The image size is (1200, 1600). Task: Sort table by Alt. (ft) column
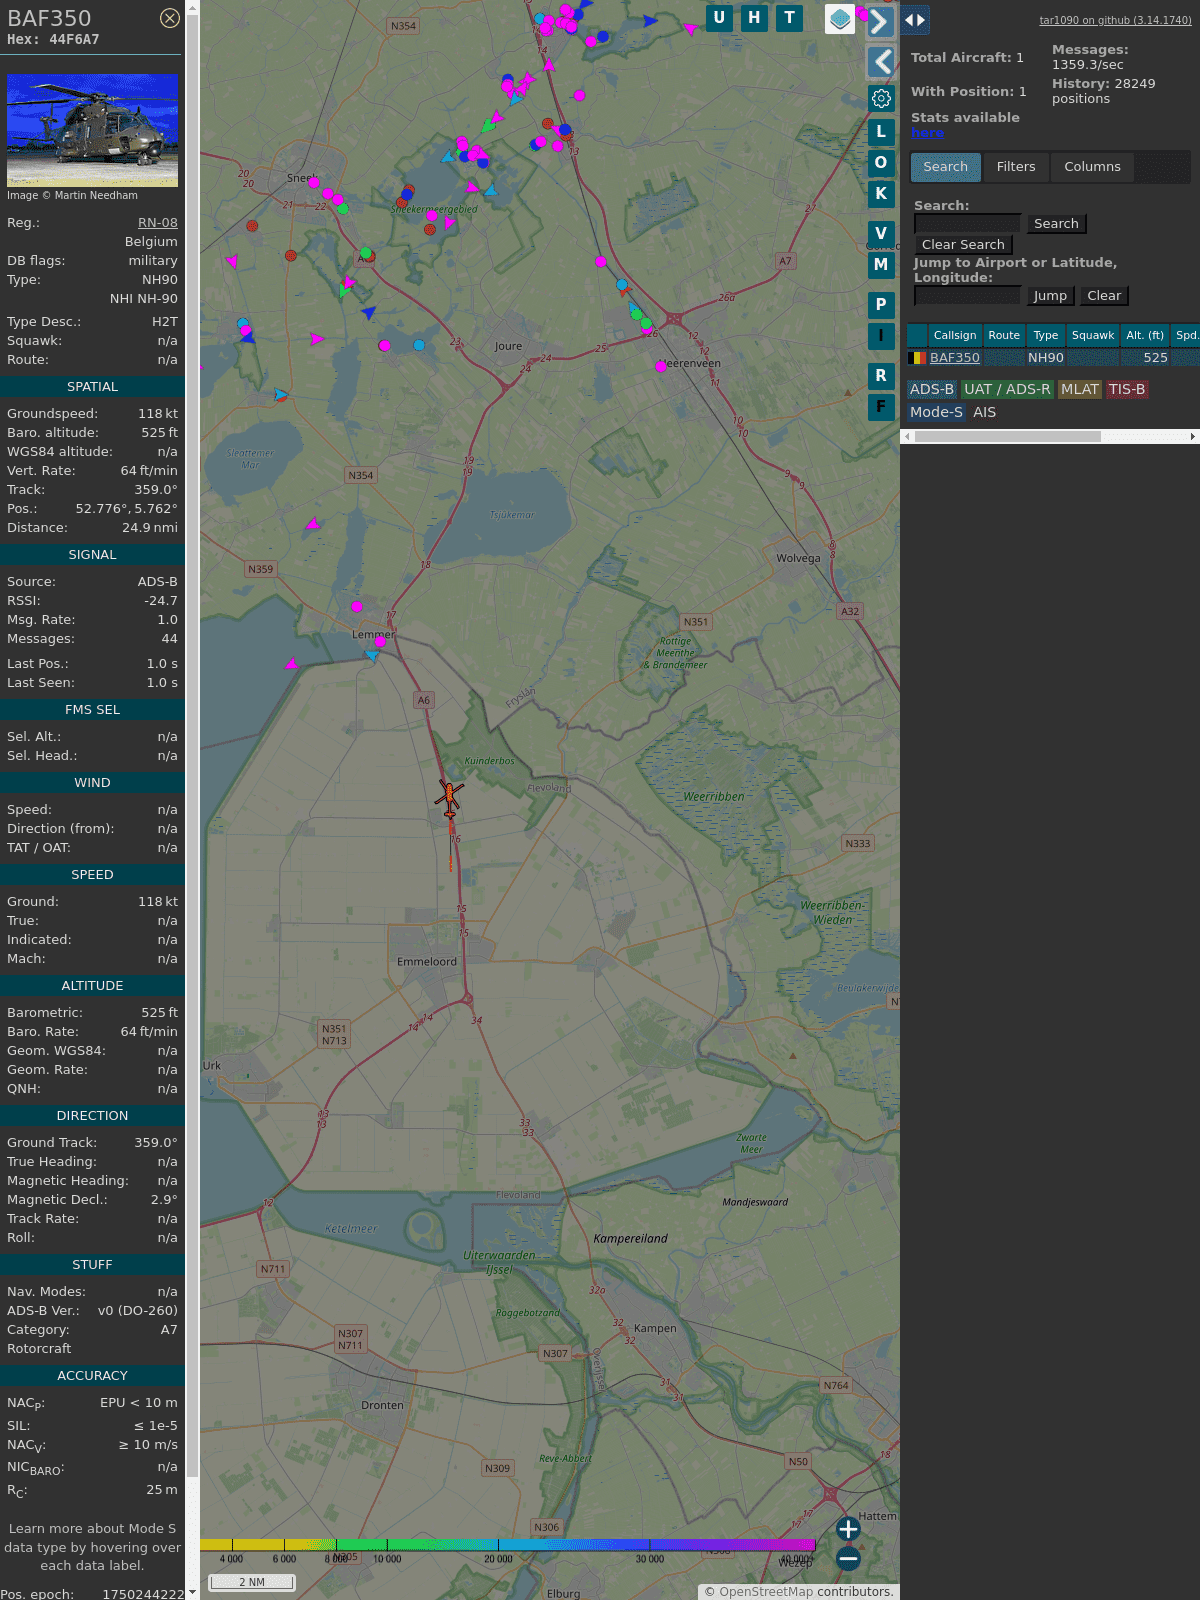(1145, 336)
